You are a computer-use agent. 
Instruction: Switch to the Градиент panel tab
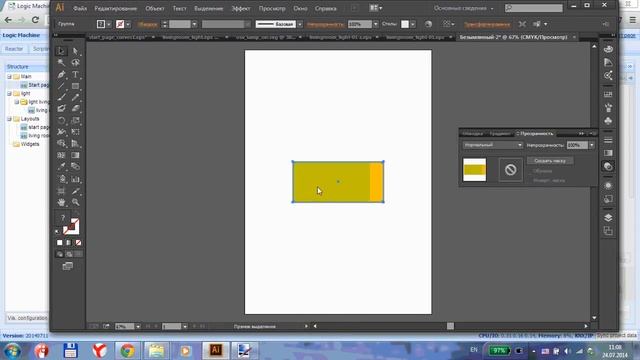pyautogui.click(x=500, y=134)
